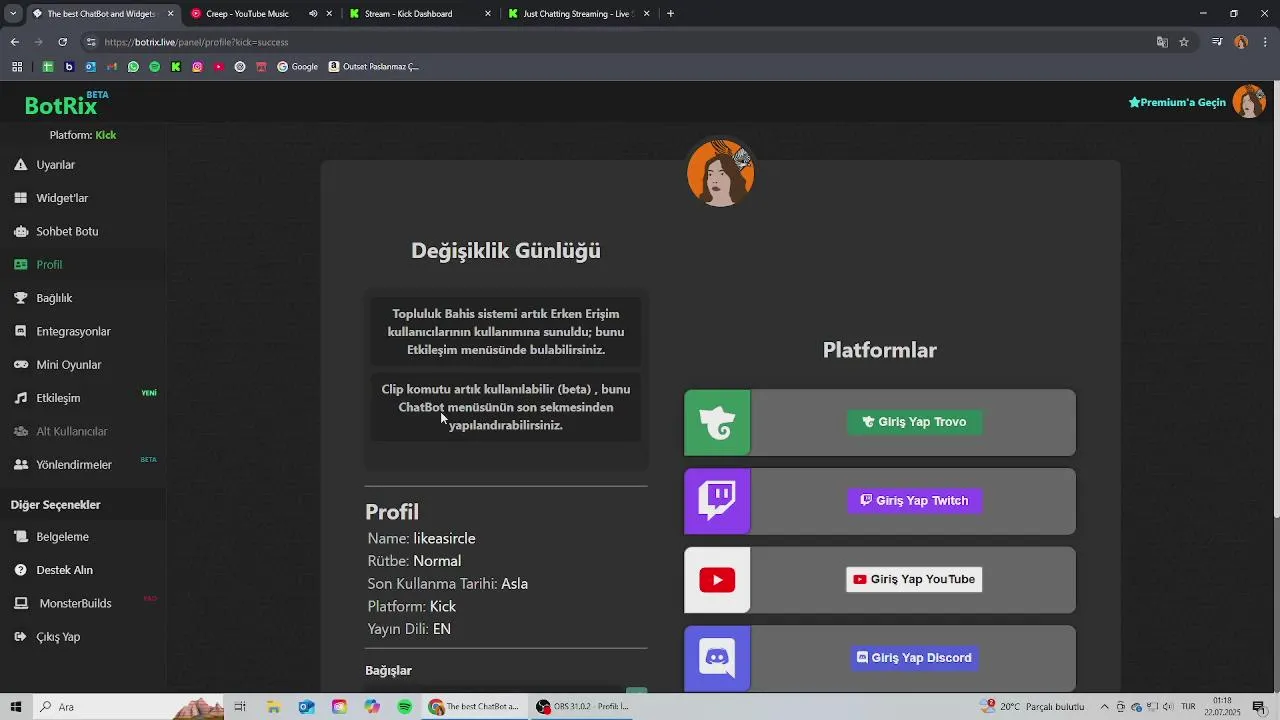Open the media controls icon
The width and height of the screenshot is (1280, 720).
click(1217, 42)
